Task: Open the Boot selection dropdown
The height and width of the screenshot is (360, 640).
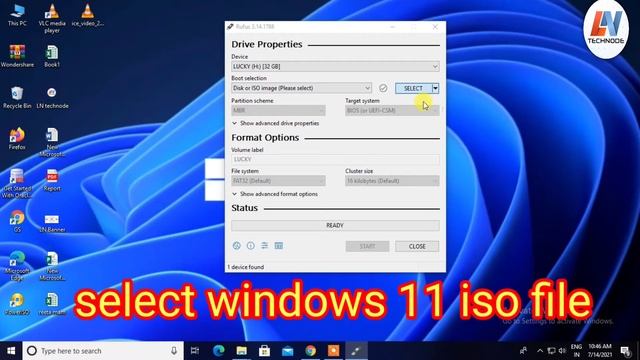Action: [x=301, y=88]
